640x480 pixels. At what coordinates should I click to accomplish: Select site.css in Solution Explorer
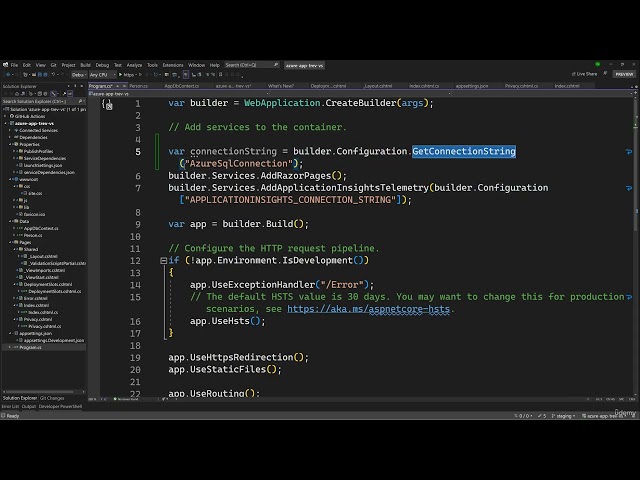pyautogui.click(x=35, y=193)
